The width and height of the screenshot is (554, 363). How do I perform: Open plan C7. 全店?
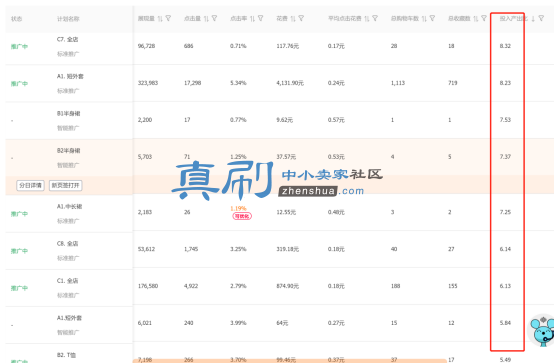point(67,39)
